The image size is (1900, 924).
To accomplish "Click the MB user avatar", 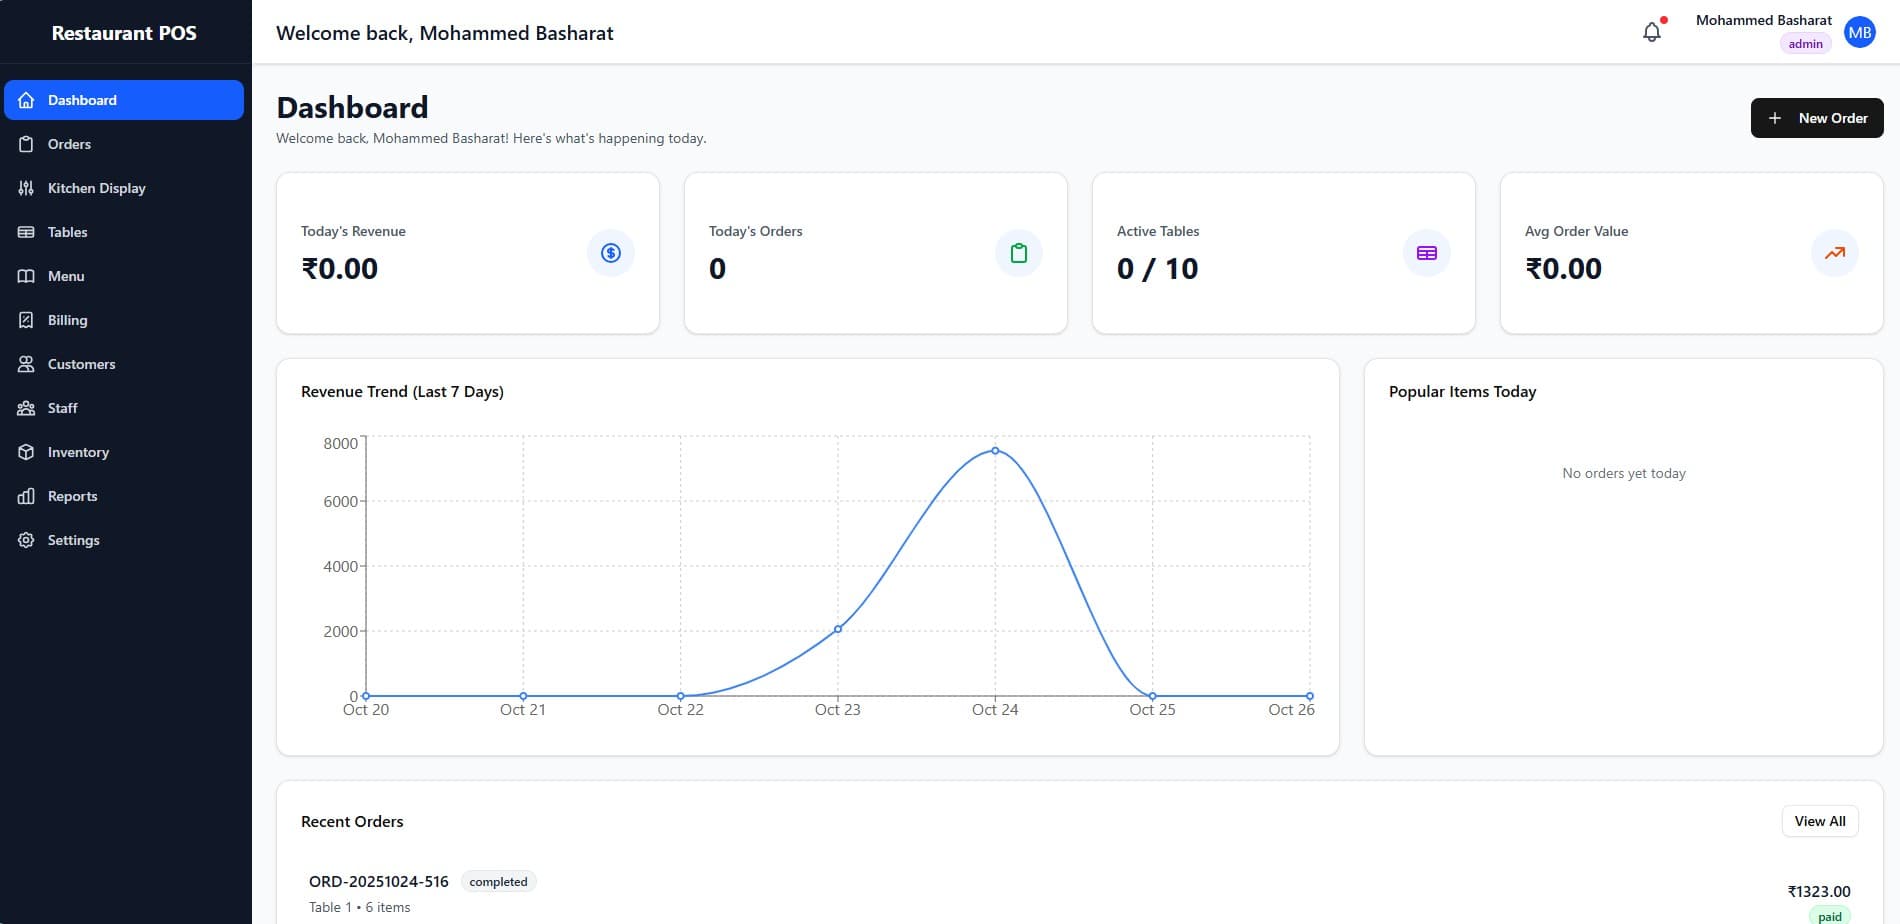I will (1859, 32).
